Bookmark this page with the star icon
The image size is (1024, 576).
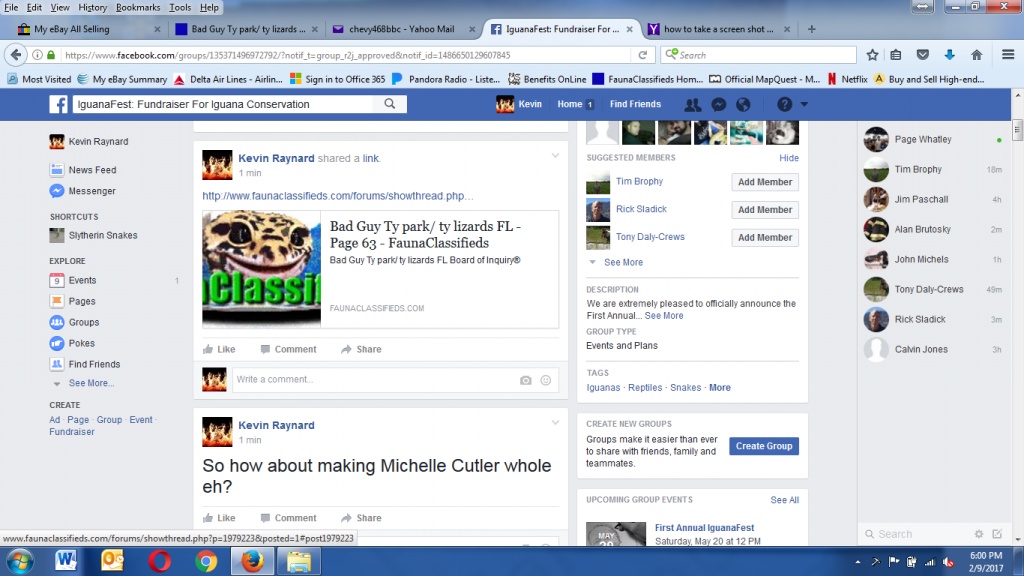tap(872, 55)
